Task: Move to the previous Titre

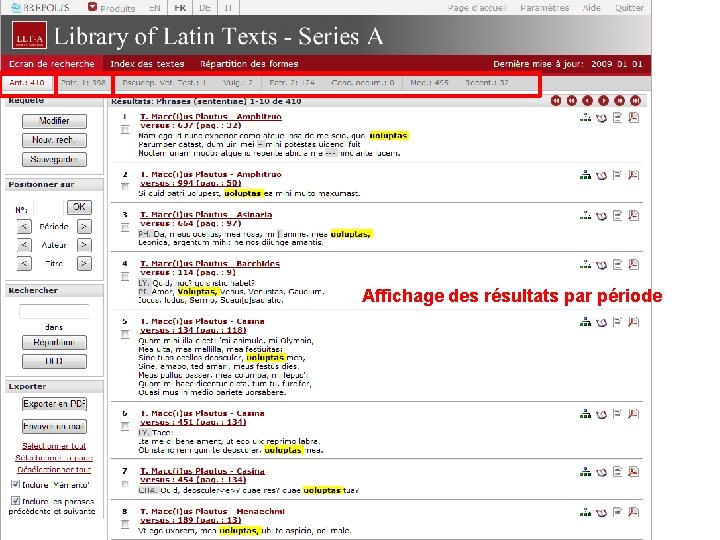Action: click(x=24, y=264)
